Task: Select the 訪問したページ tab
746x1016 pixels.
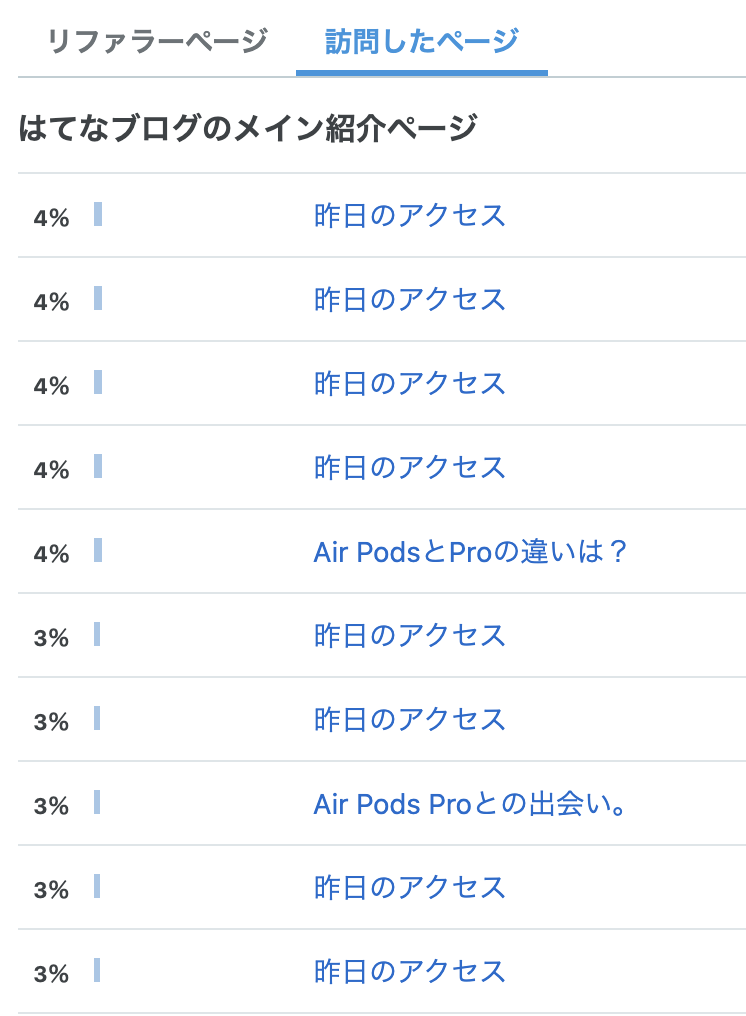Action: coord(422,41)
